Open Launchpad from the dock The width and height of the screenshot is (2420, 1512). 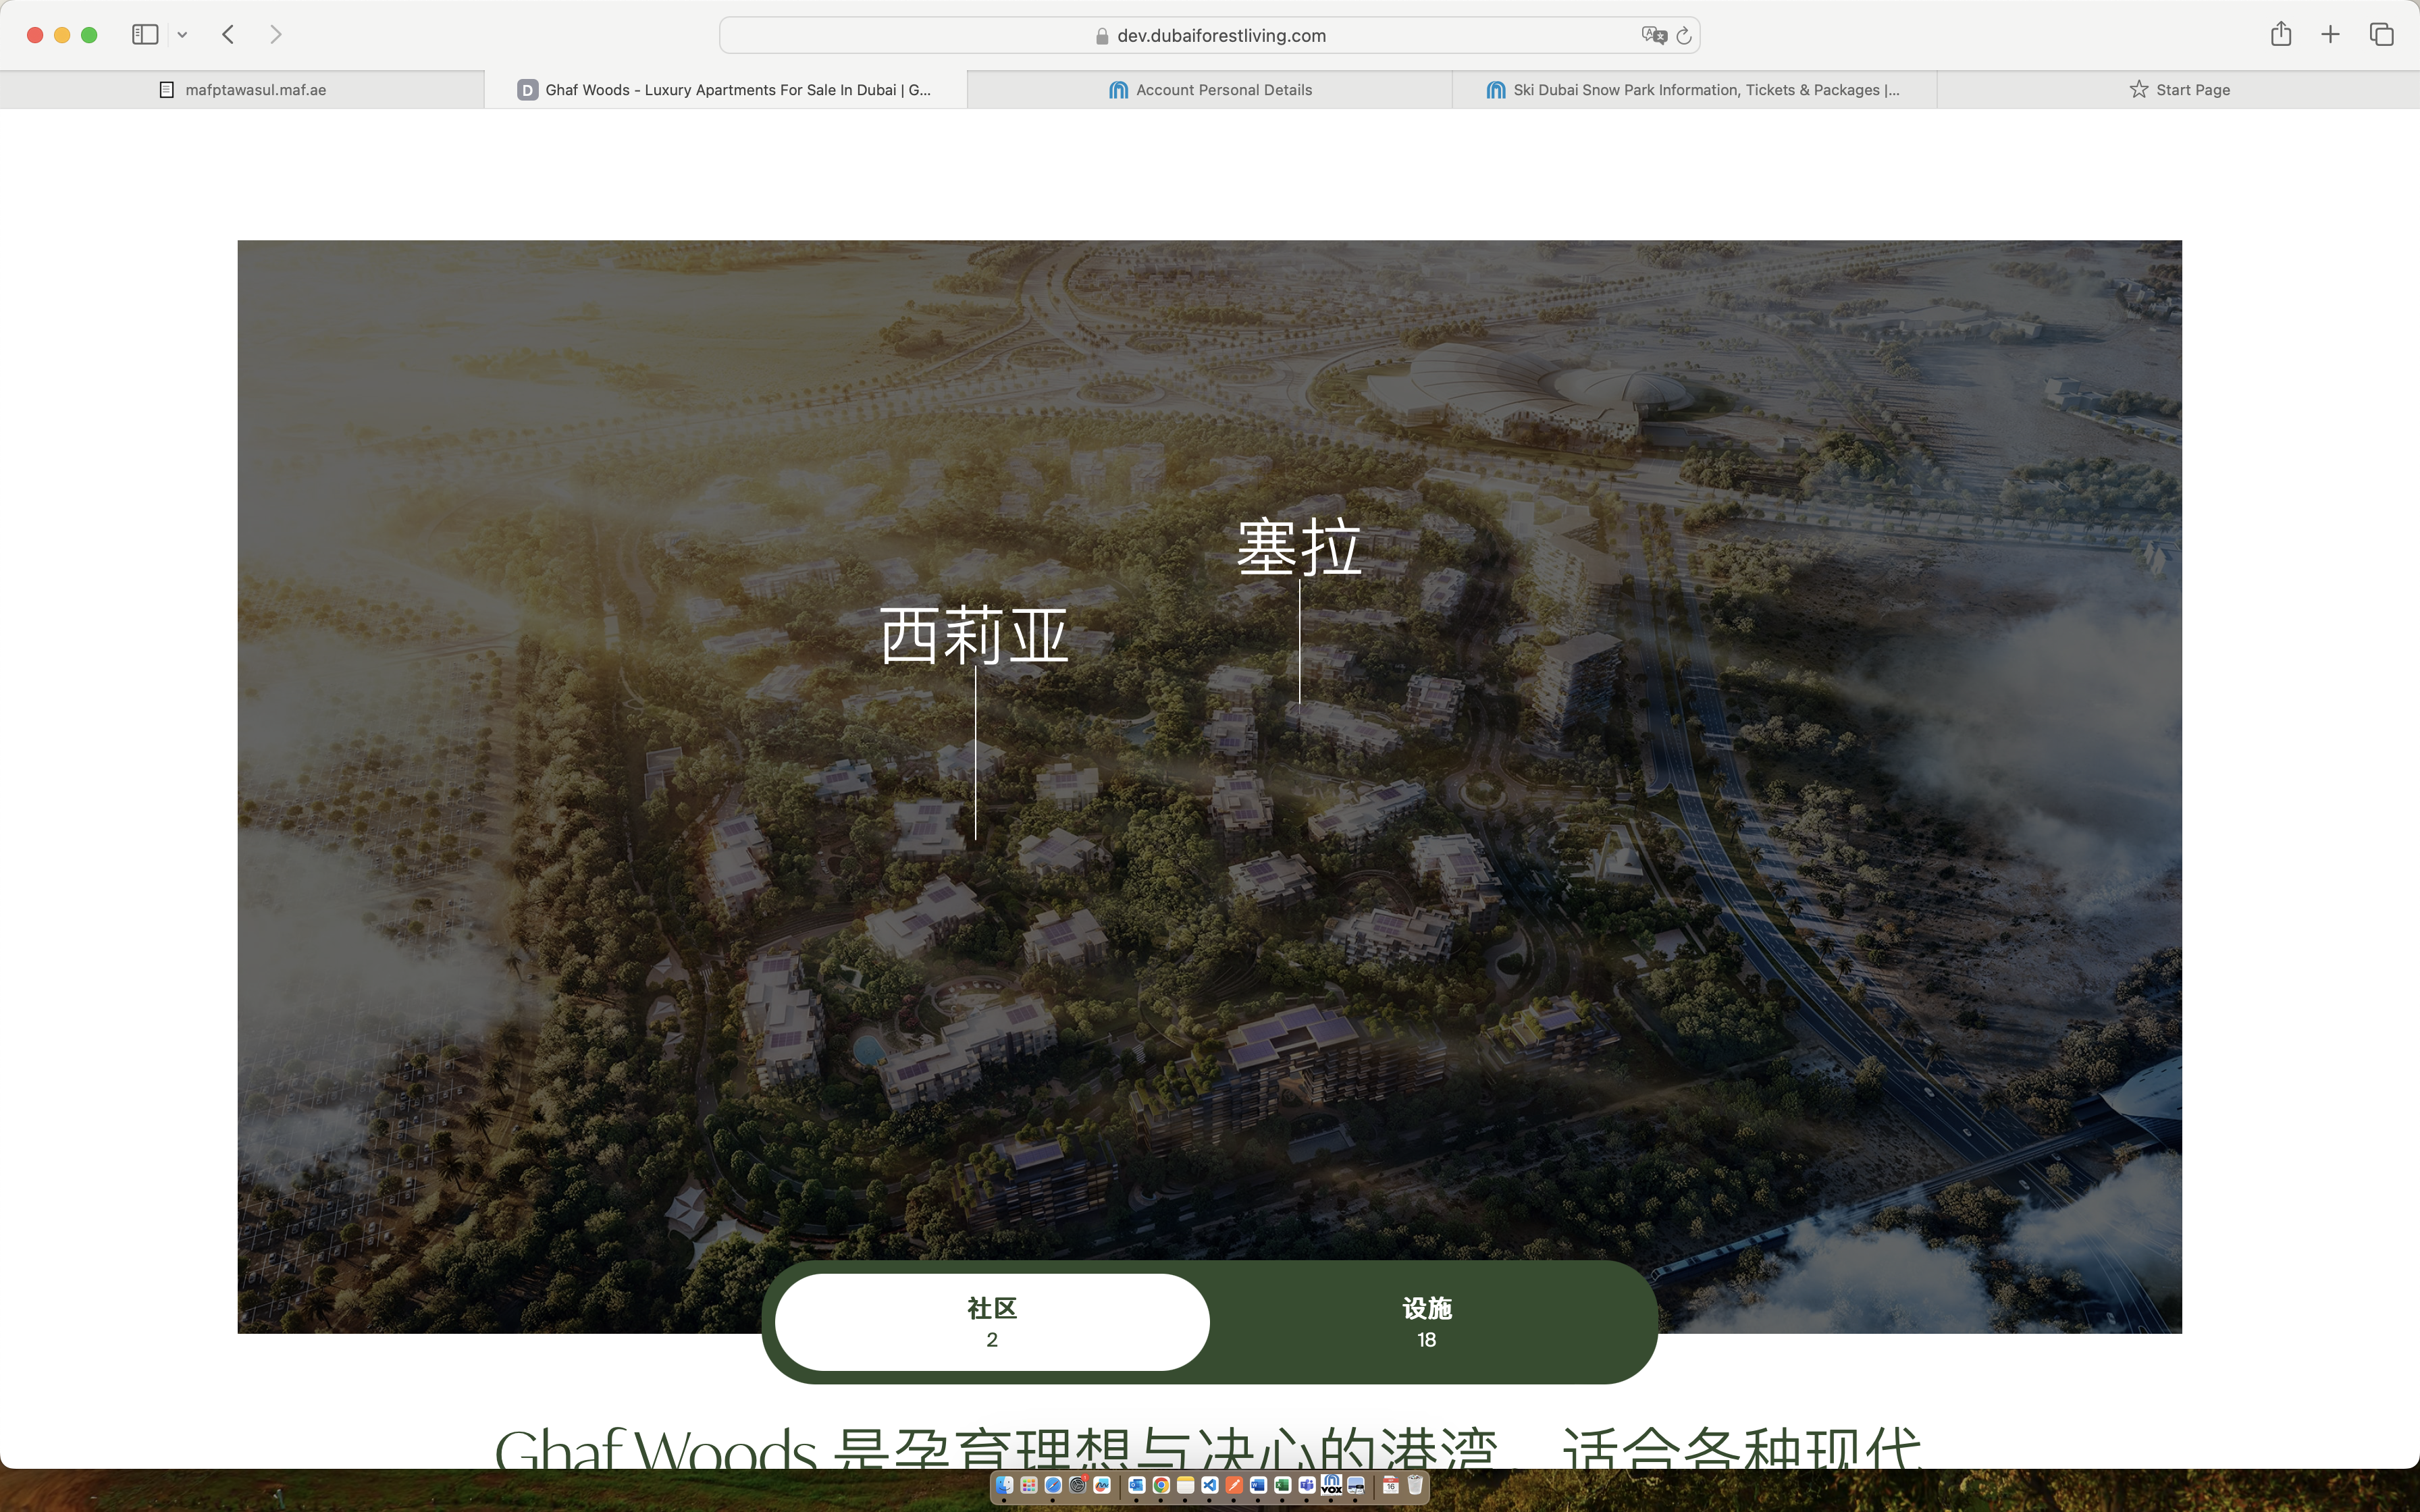(x=1029, y=1485)
